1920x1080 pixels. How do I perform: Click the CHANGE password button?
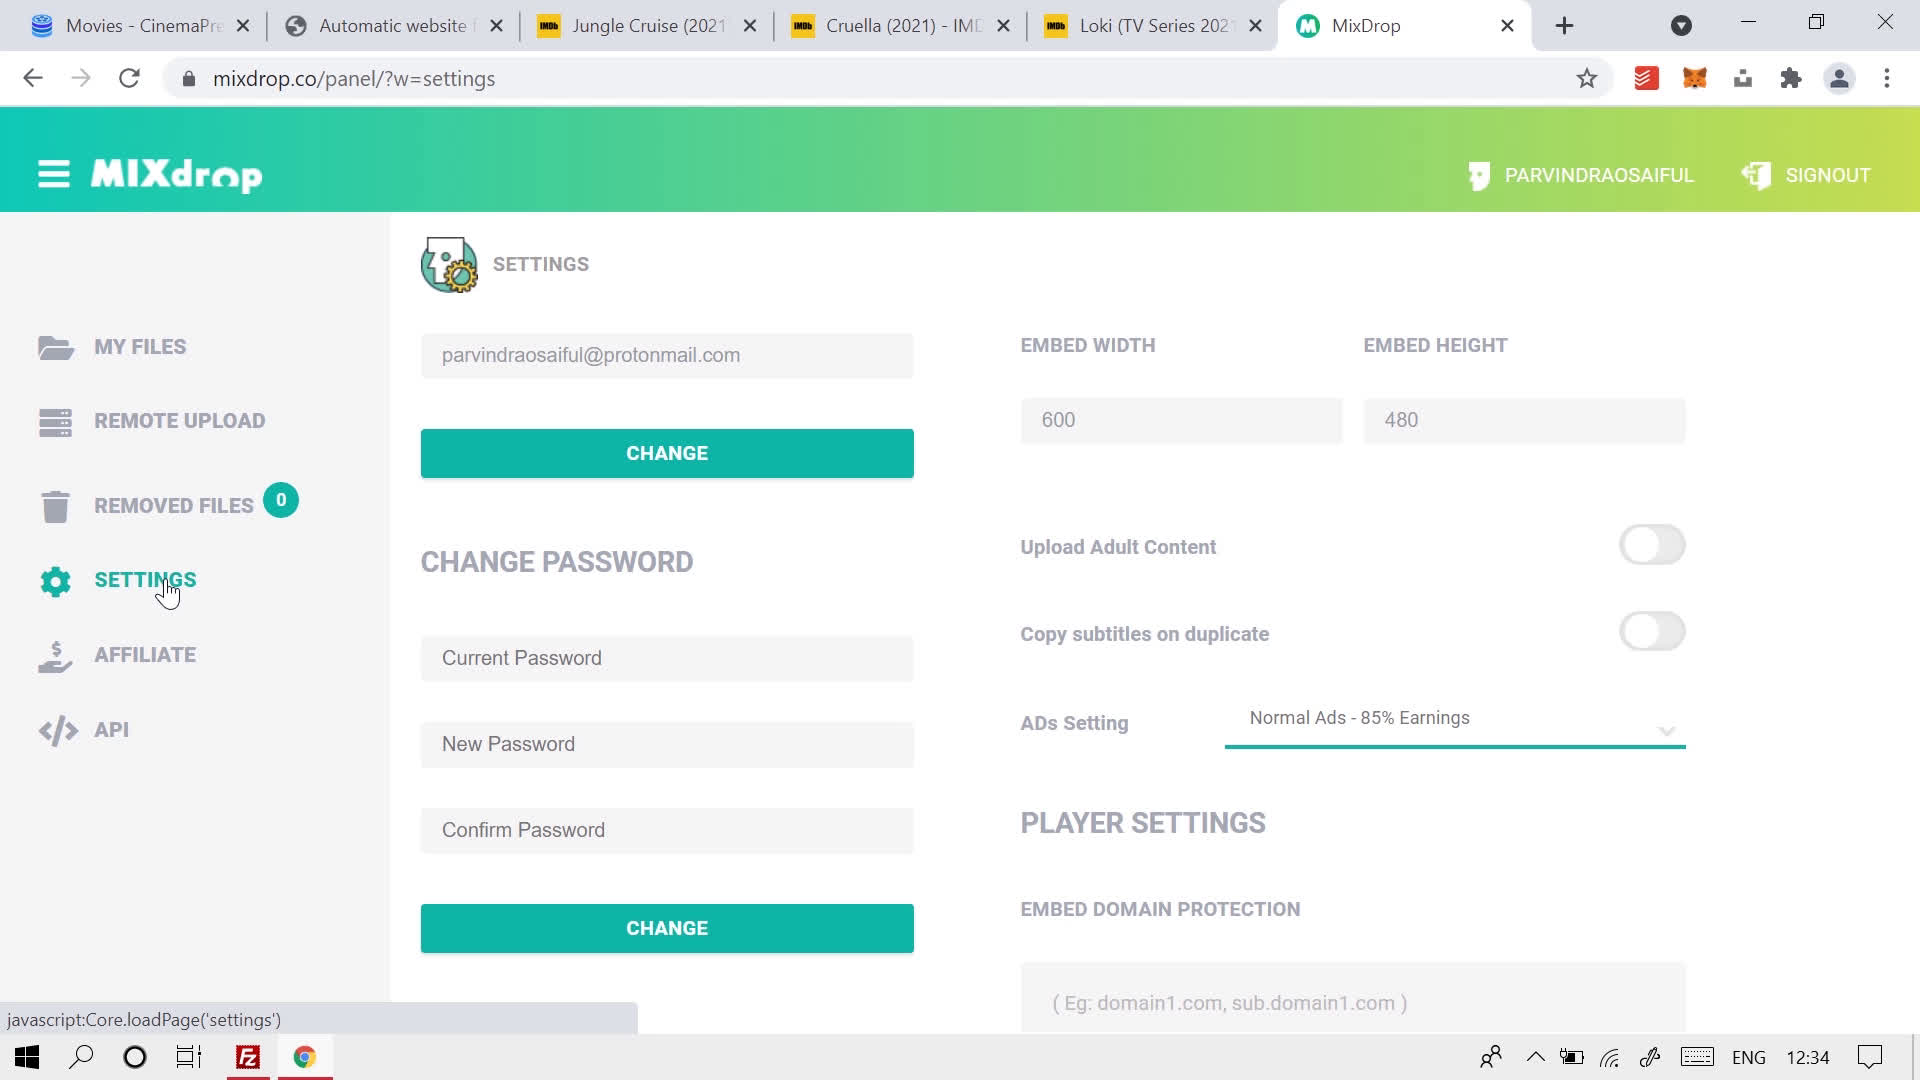coord(666,927)
